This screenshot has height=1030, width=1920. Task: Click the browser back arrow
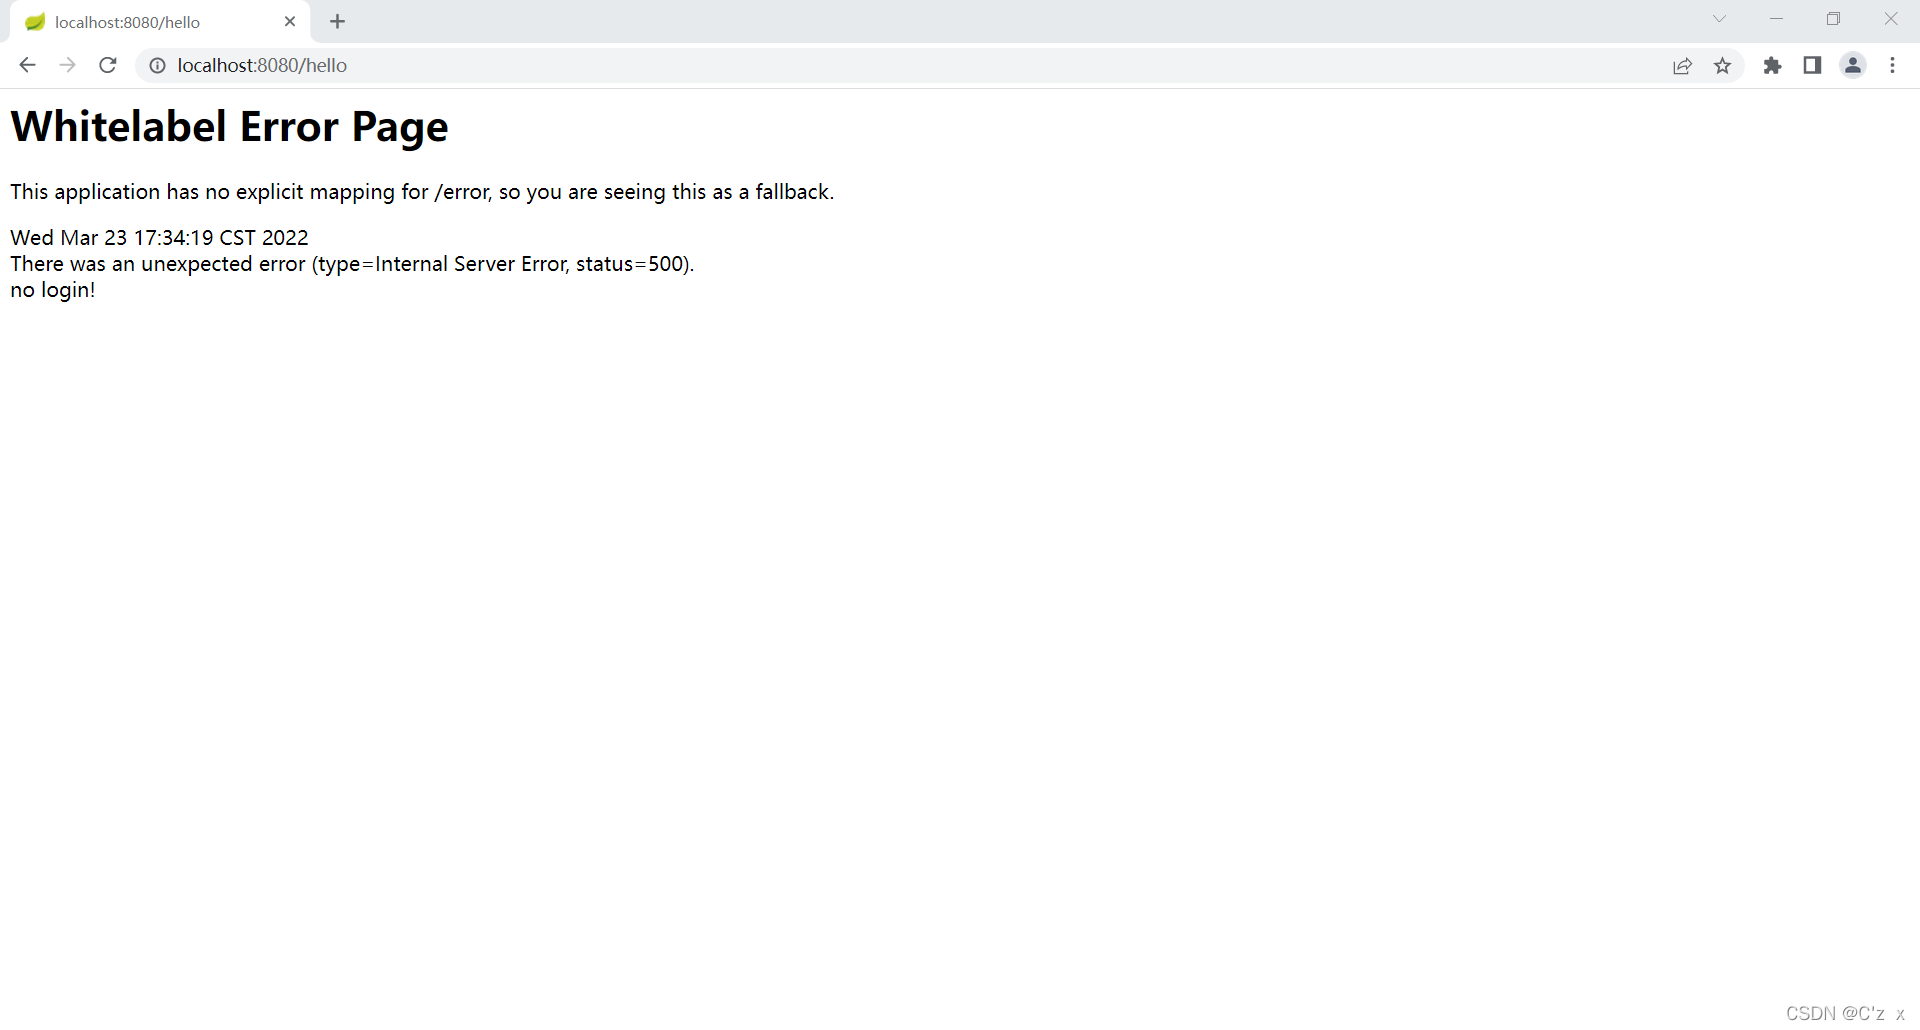point(27,65)
